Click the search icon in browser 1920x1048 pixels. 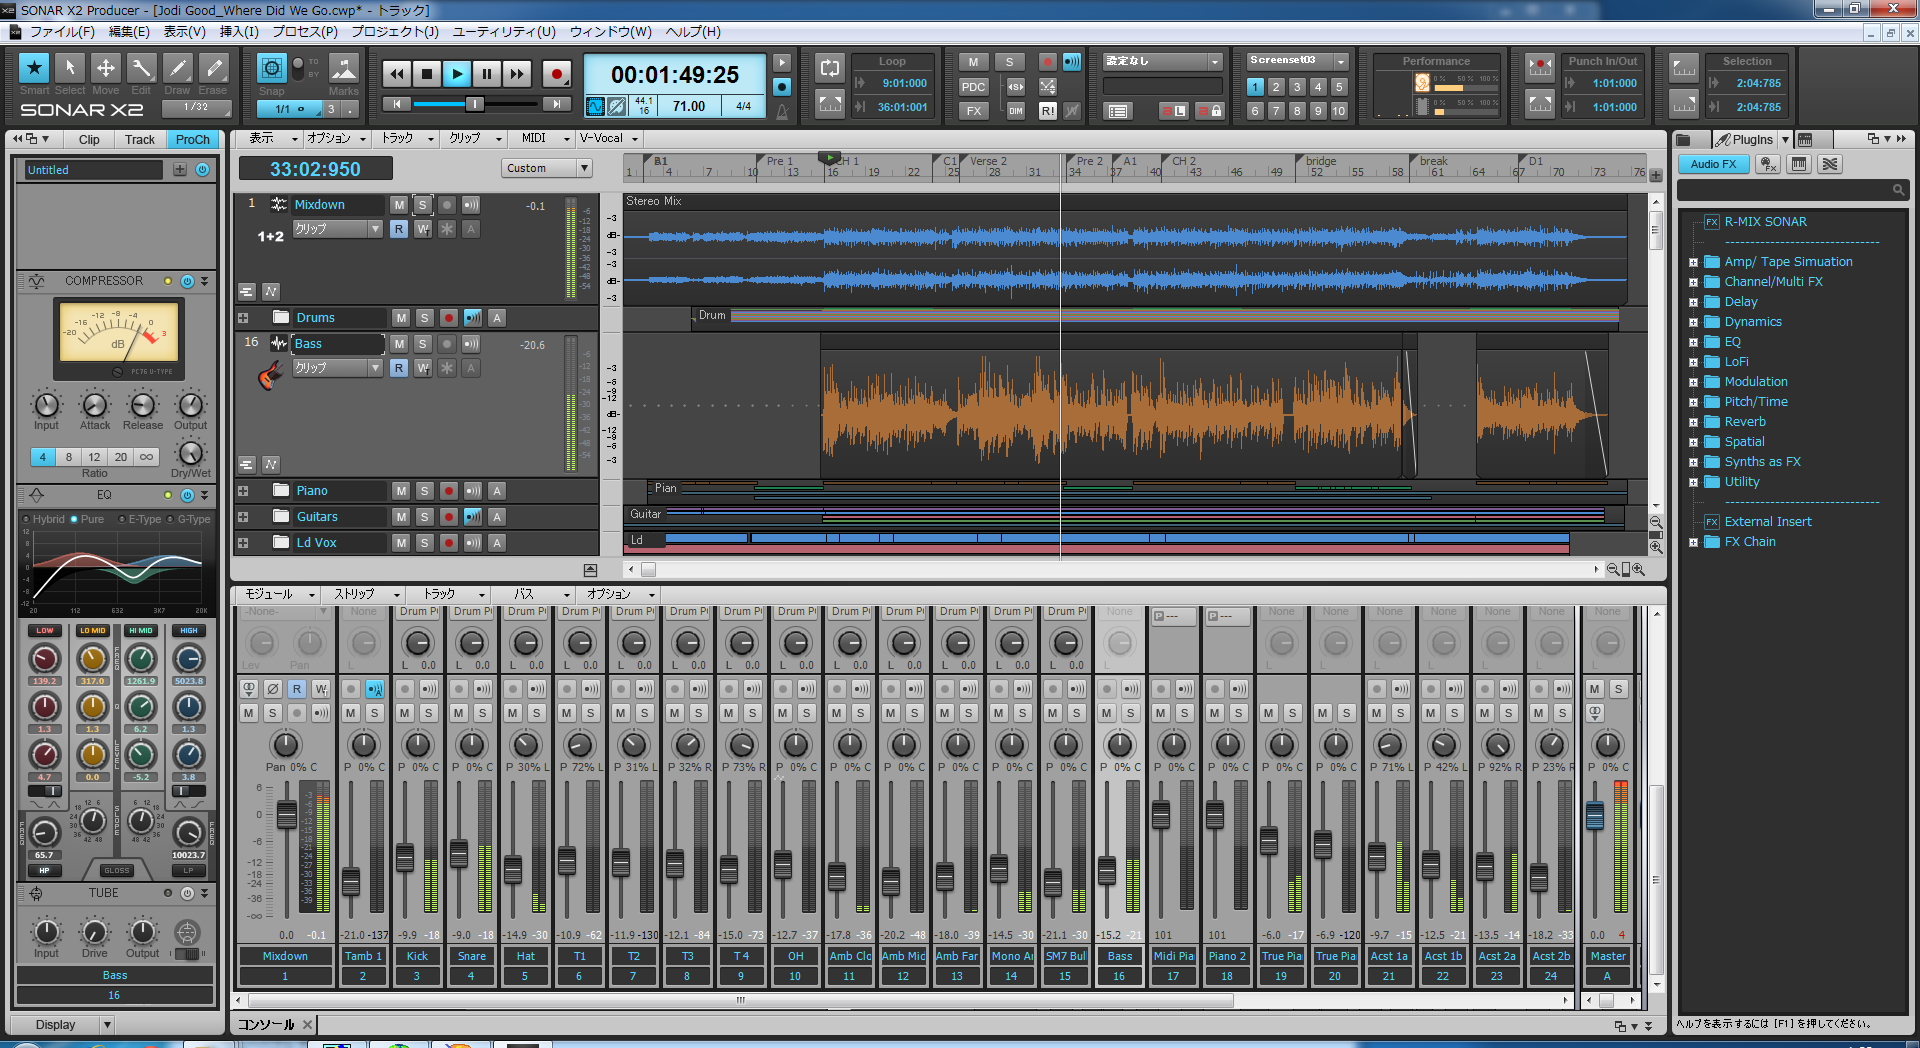click(1898, 190)
